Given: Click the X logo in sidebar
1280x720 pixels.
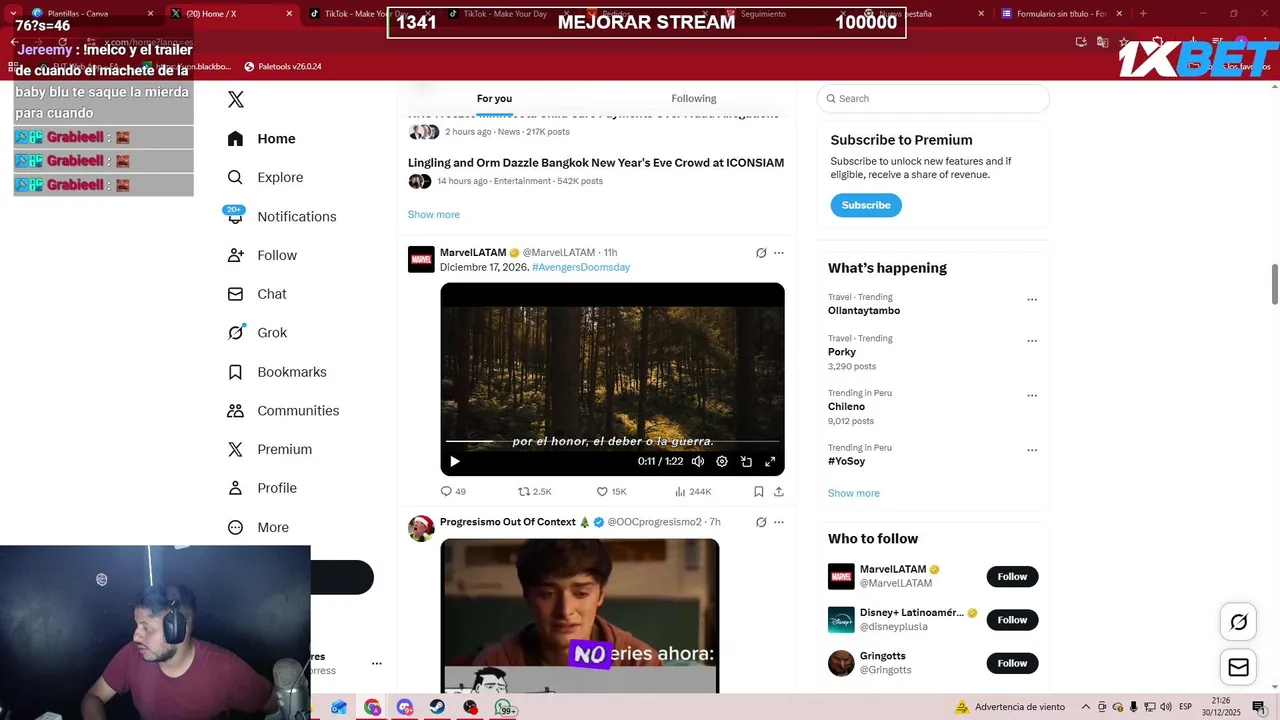Looking at the screenshot, I should coord(236,99).
